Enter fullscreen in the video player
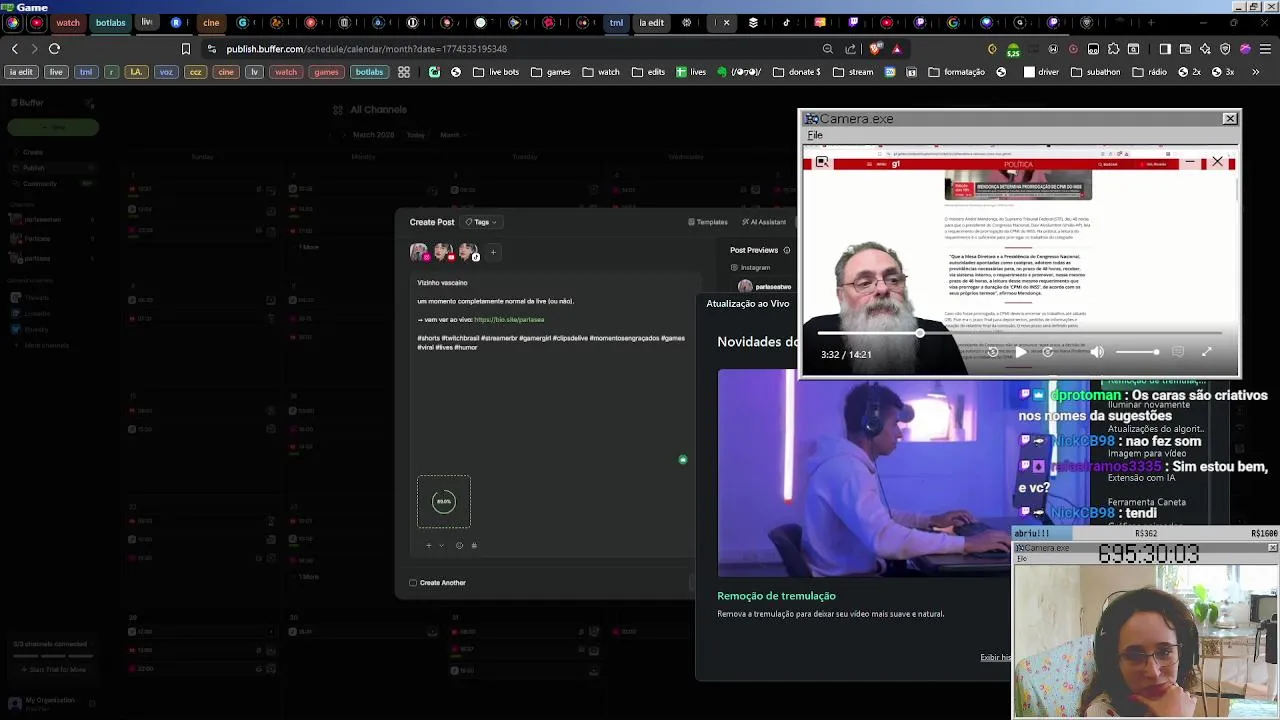The image size is (1280, 720). pyautogui.click(x=1207, y=352)
